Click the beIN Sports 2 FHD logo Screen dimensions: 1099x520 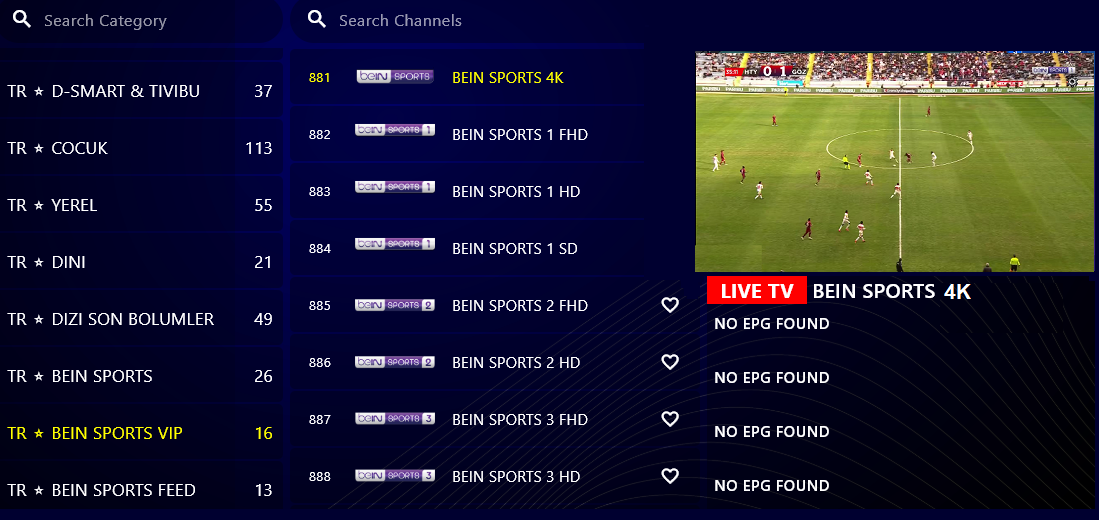(395, 305)
